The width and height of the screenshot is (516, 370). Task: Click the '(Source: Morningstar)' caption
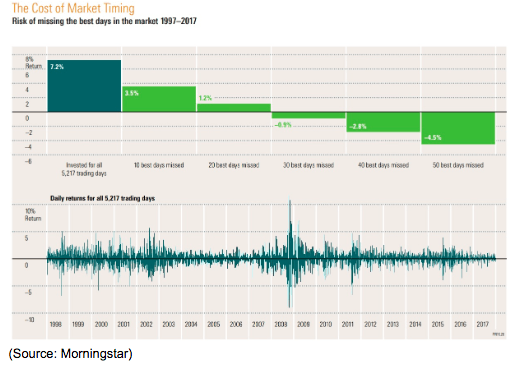point(70,354)
